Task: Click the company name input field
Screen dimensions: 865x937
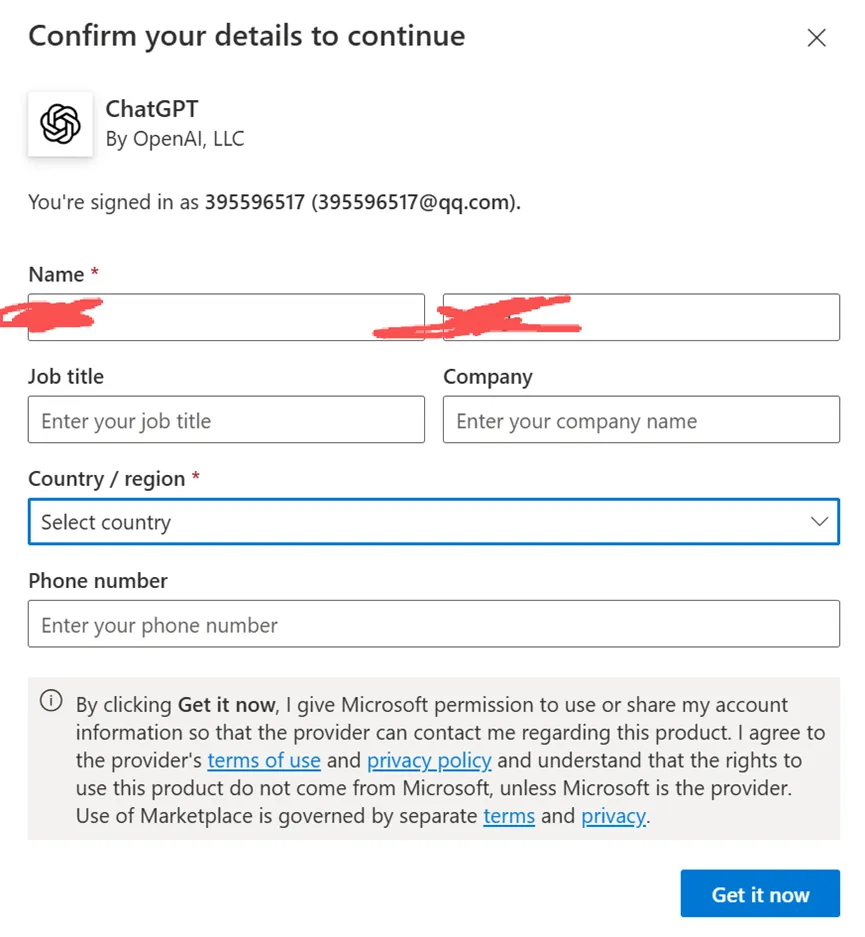Action: tap(641, 419)
